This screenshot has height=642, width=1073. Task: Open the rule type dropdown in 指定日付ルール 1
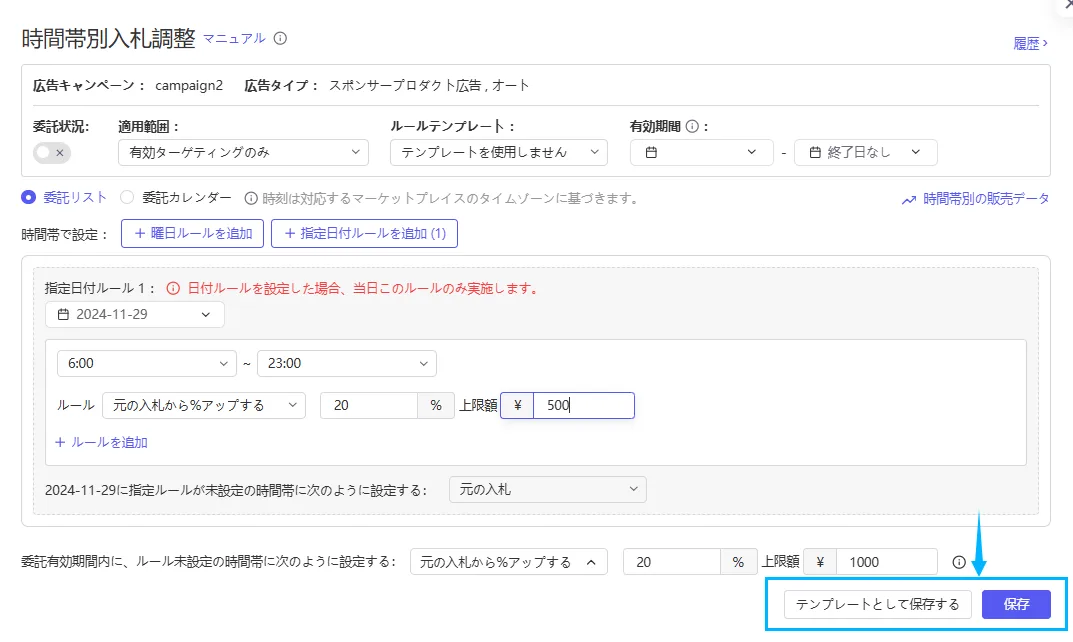pos(204,405)
